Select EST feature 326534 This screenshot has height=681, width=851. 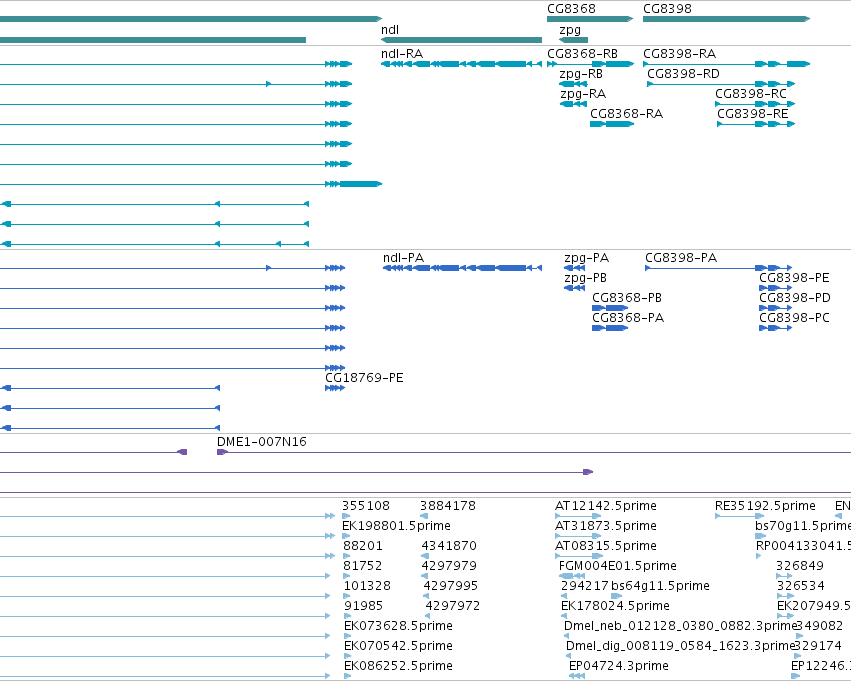click(785, 596)
